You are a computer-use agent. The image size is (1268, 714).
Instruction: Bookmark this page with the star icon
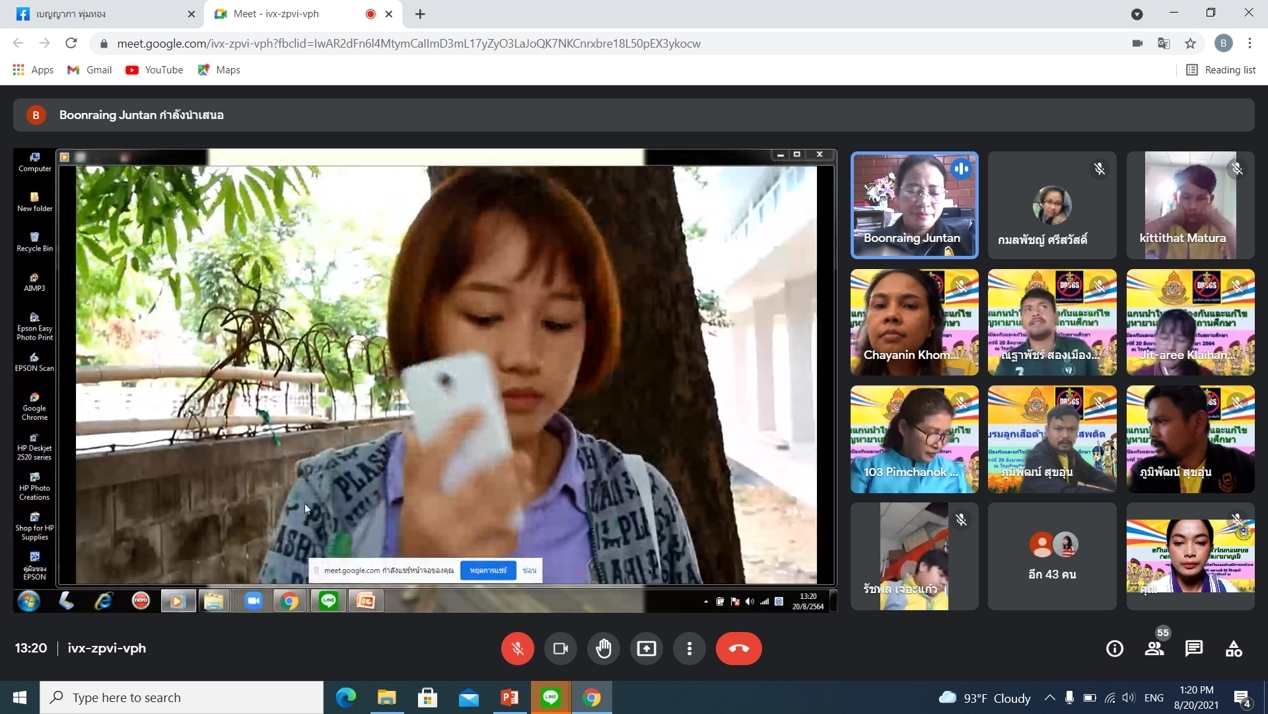coord(1190,43)
